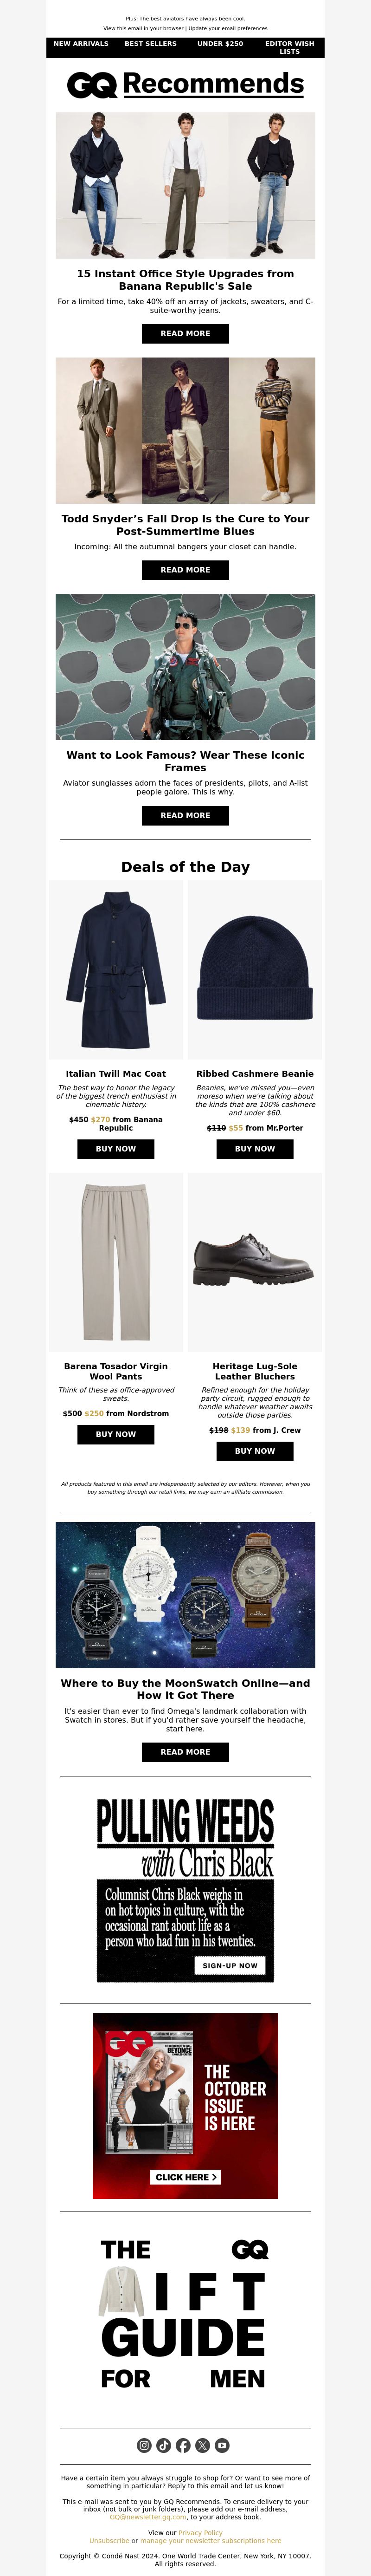Viewport: 371px width, 2576px height.
Task: Select the Best Sellers menu item
Action: [x=150, y=44]
